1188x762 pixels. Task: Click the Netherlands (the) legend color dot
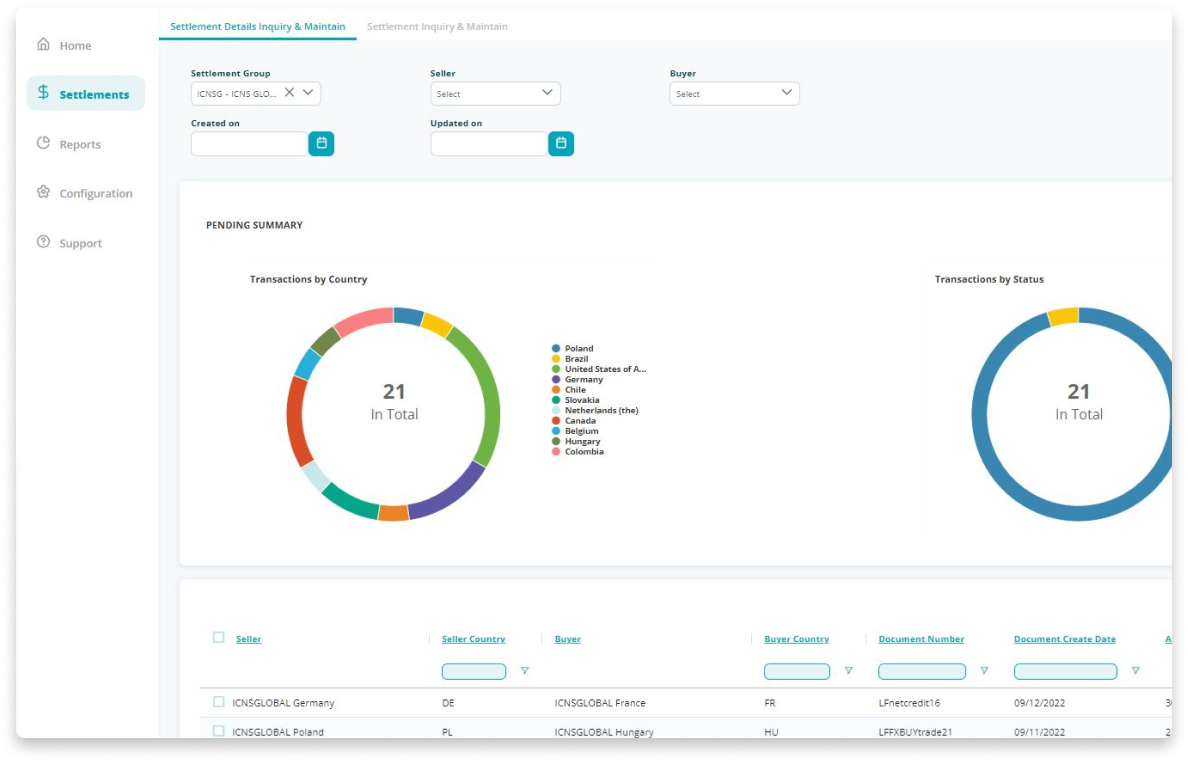click(556, 411)
